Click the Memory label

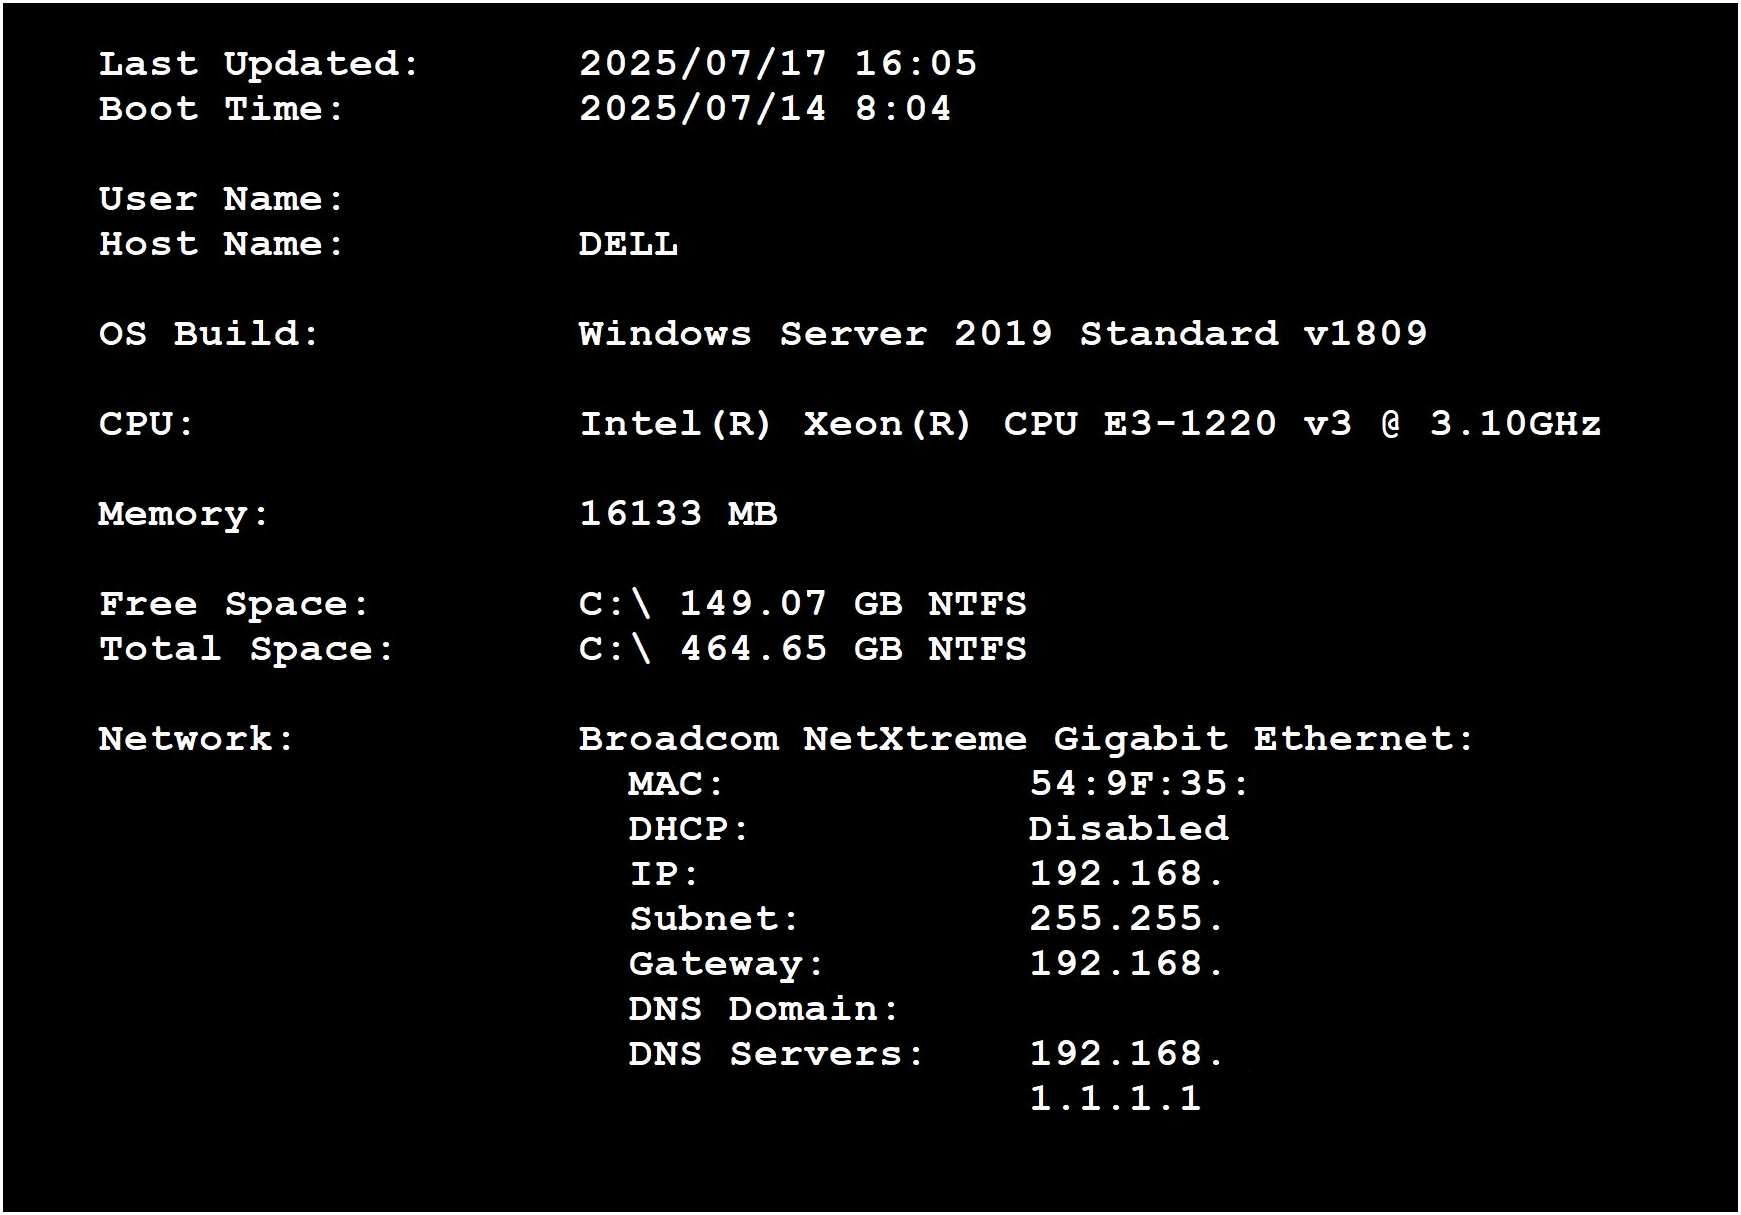183,515
